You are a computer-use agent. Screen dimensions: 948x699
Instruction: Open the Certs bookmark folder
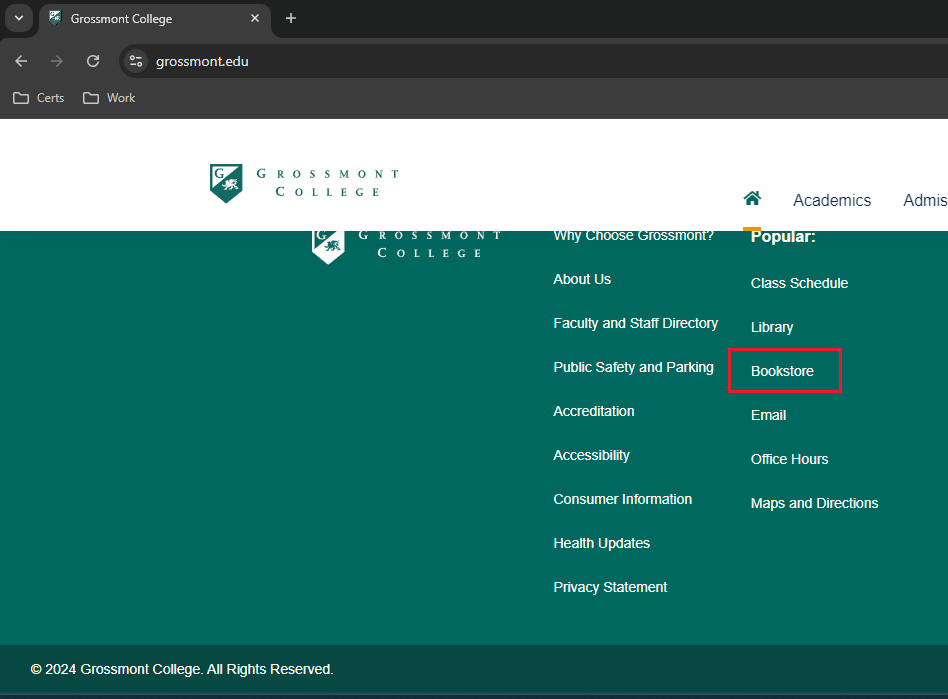pyautogui.click(x=39, y=98)
